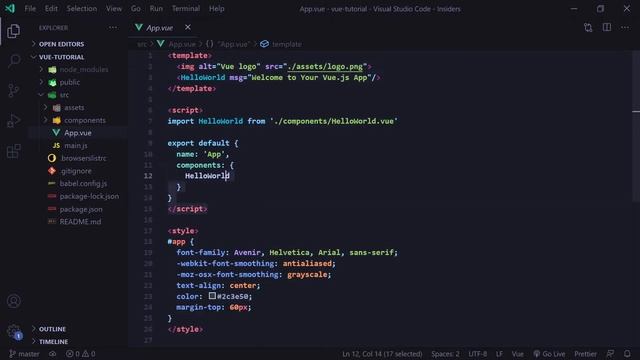Open notifications bell in status bar
This screenshot has width=640, height=360.
click(x=627, y=354)
